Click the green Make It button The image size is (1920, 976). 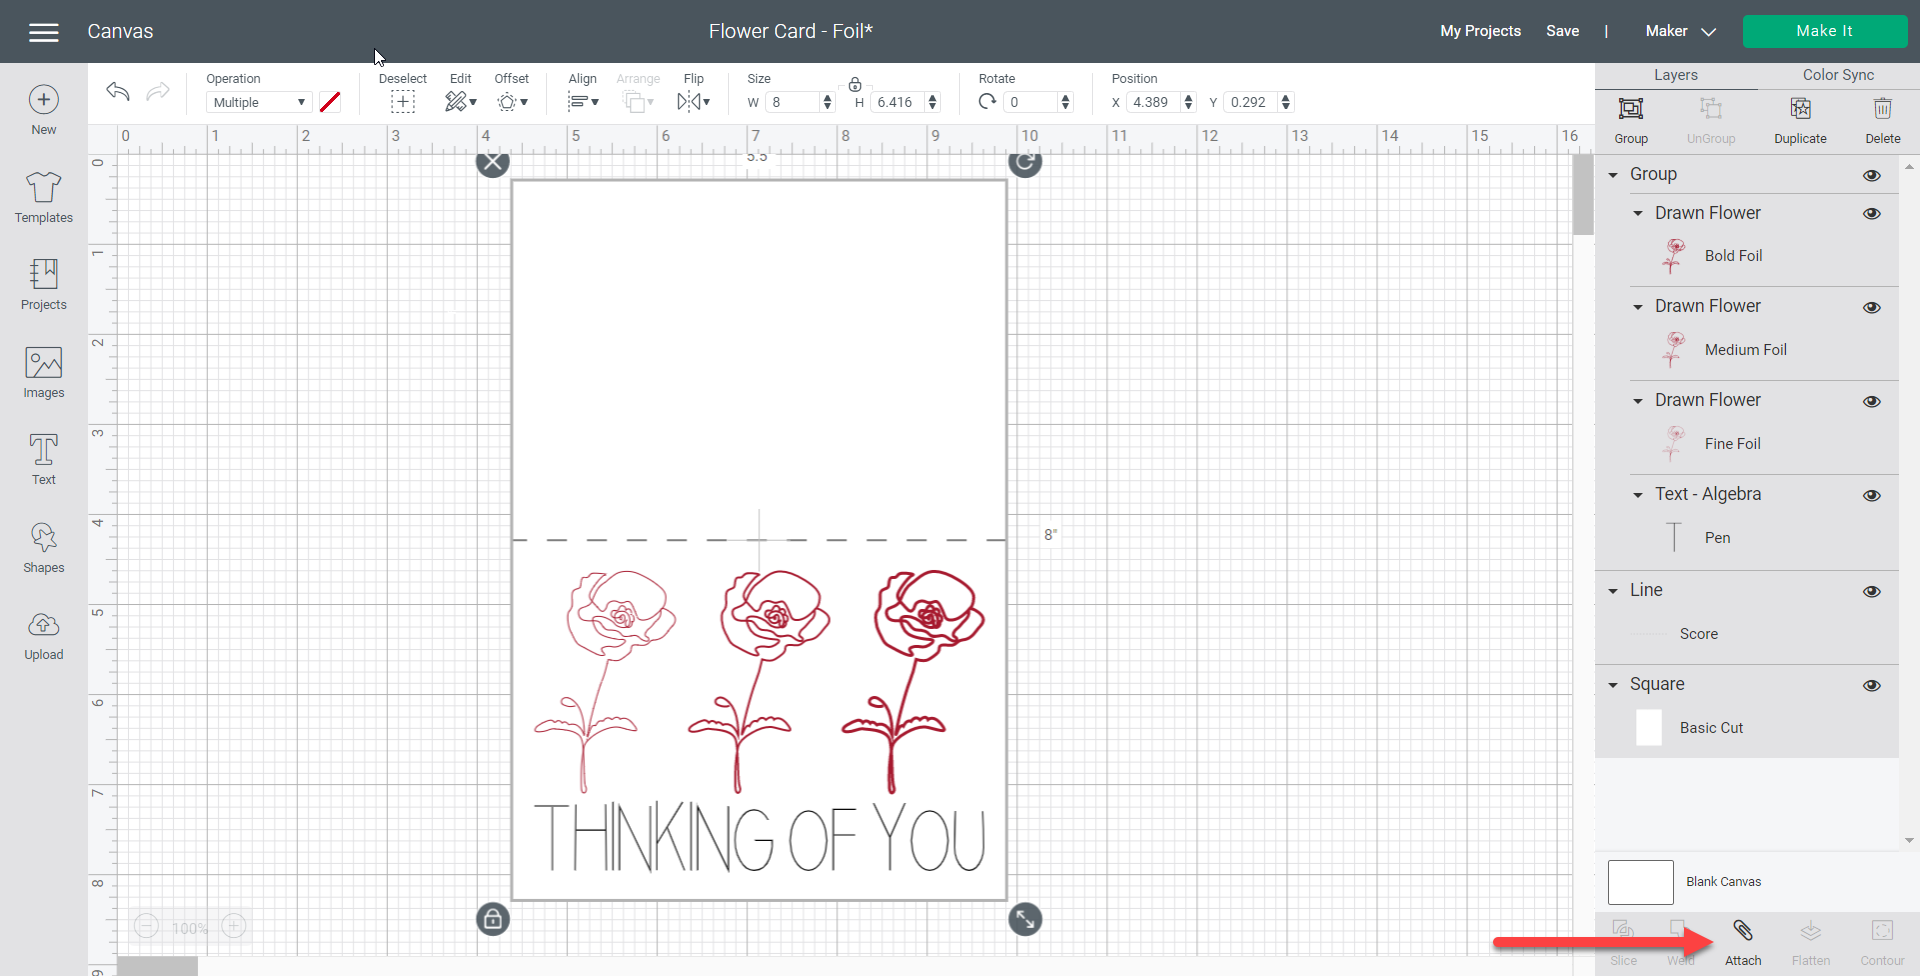pos(1824,31)
